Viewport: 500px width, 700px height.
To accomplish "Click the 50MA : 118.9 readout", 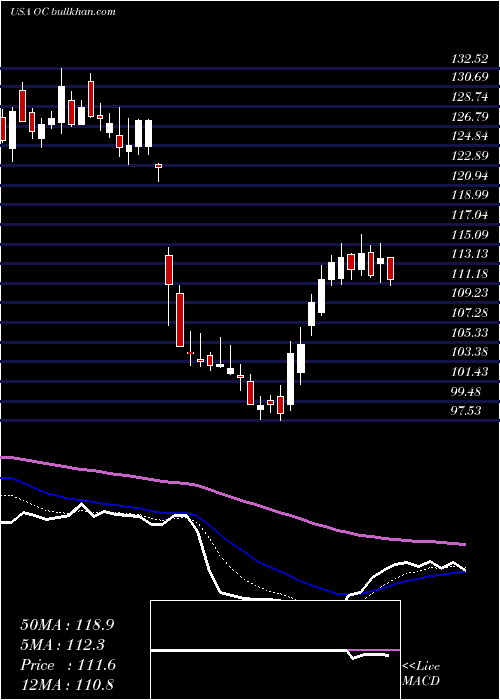I will tap(67, 625).
